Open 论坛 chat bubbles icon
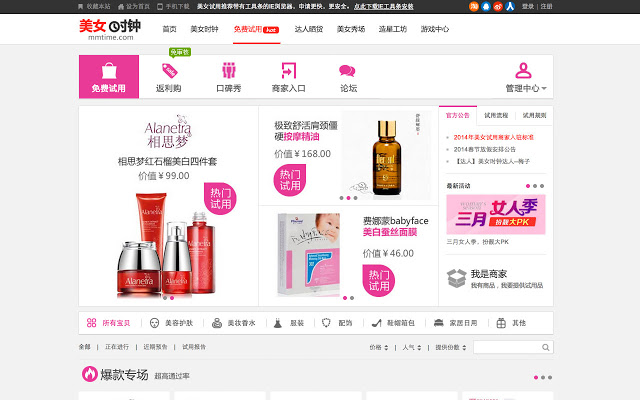 click(347, 71)
